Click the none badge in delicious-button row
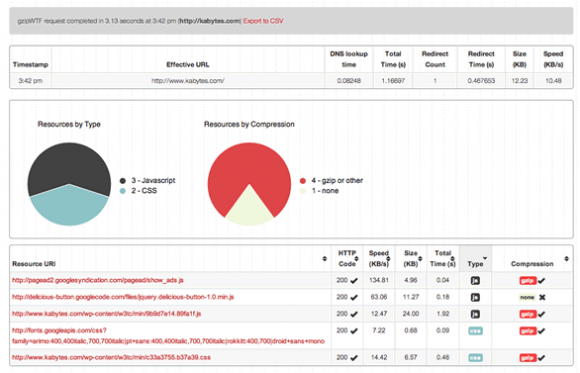Screen dimensions: 580x373 (x=527, y=297)
